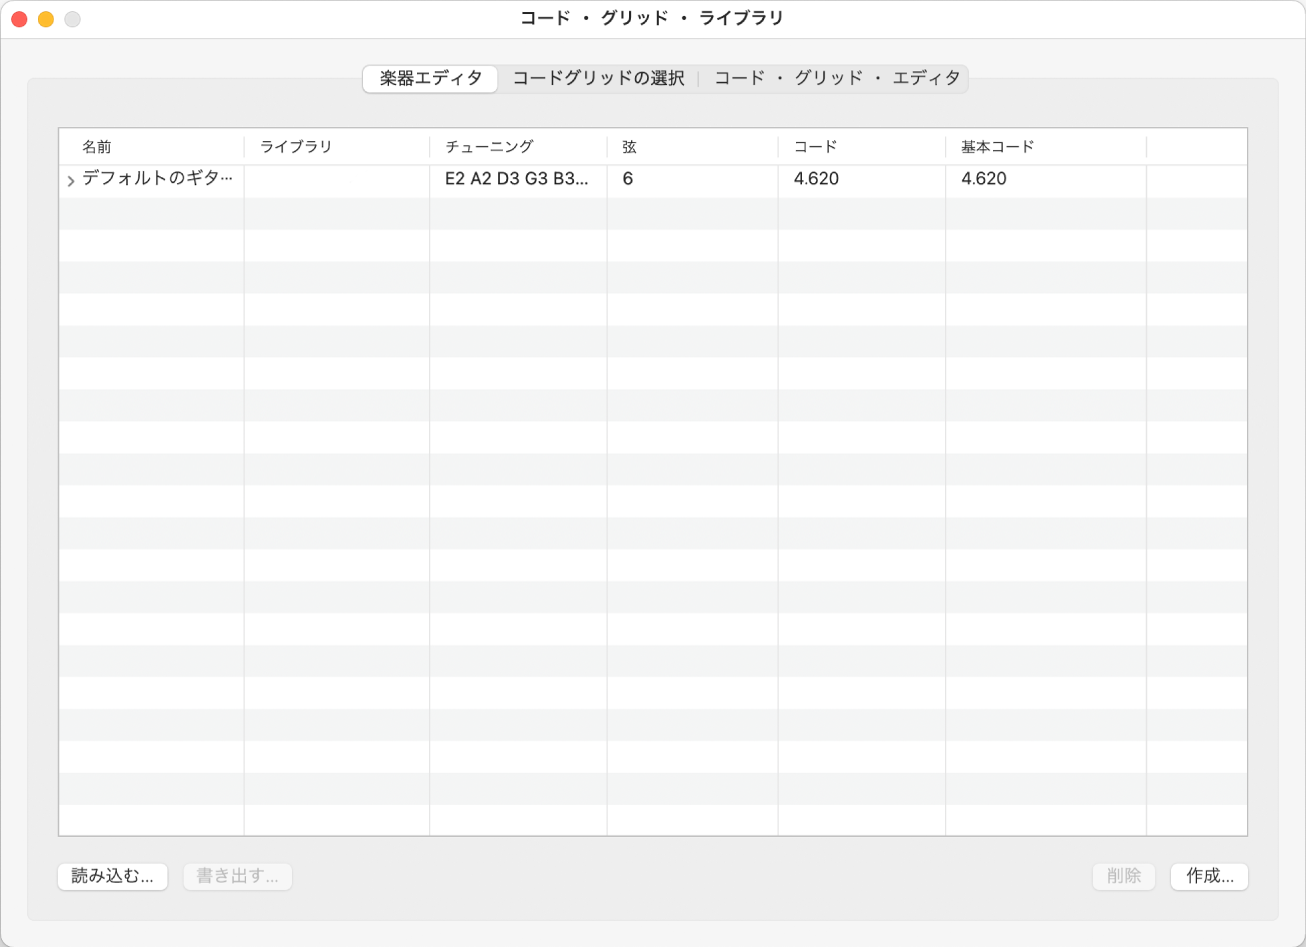Expand the デフォルトのギター disclosure triangle
Screen dimensions: 1306x947
pyautogui.click(x=70, y=181)
